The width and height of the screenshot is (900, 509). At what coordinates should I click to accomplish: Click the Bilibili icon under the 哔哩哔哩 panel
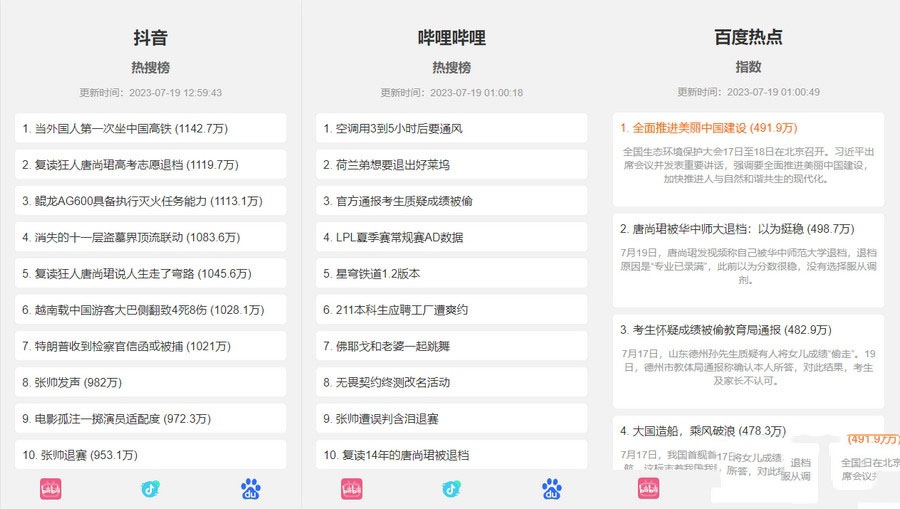[x=351, y=489]
